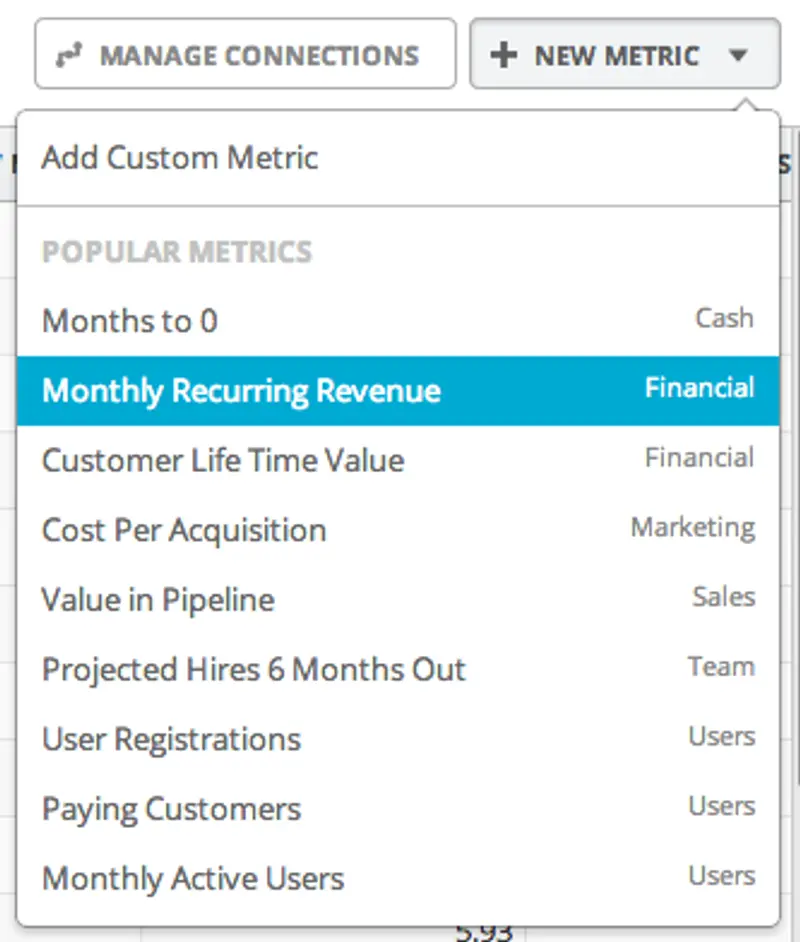Collapse the New Metric dropdown arrow

738,55
